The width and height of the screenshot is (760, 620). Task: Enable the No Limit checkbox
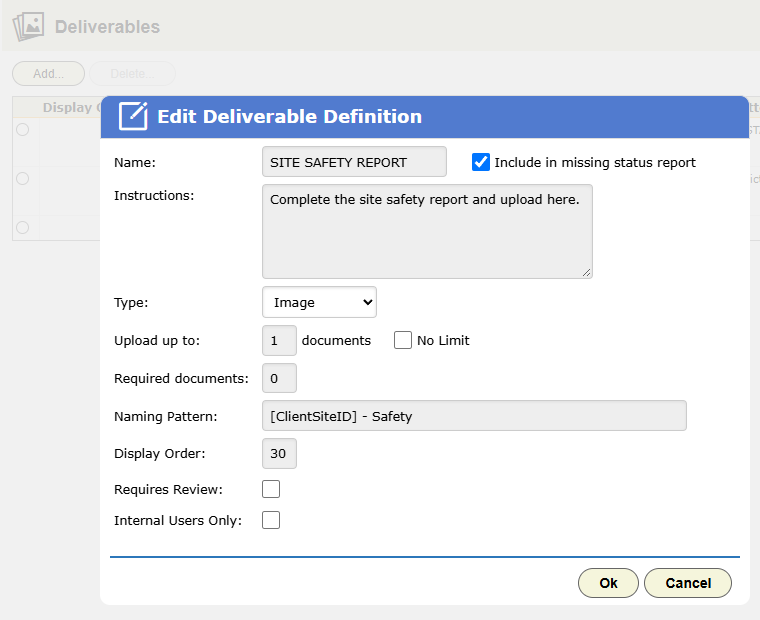coord(403,340)
